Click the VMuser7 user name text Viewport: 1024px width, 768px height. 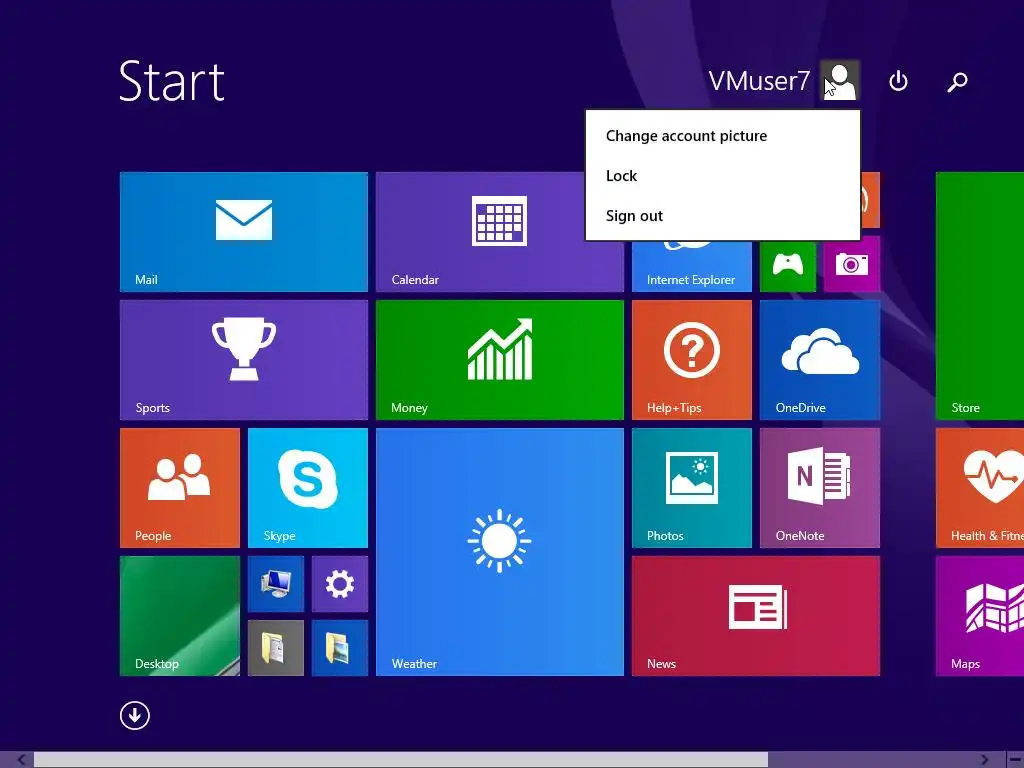pyautogui.click(x=759, y=81)
